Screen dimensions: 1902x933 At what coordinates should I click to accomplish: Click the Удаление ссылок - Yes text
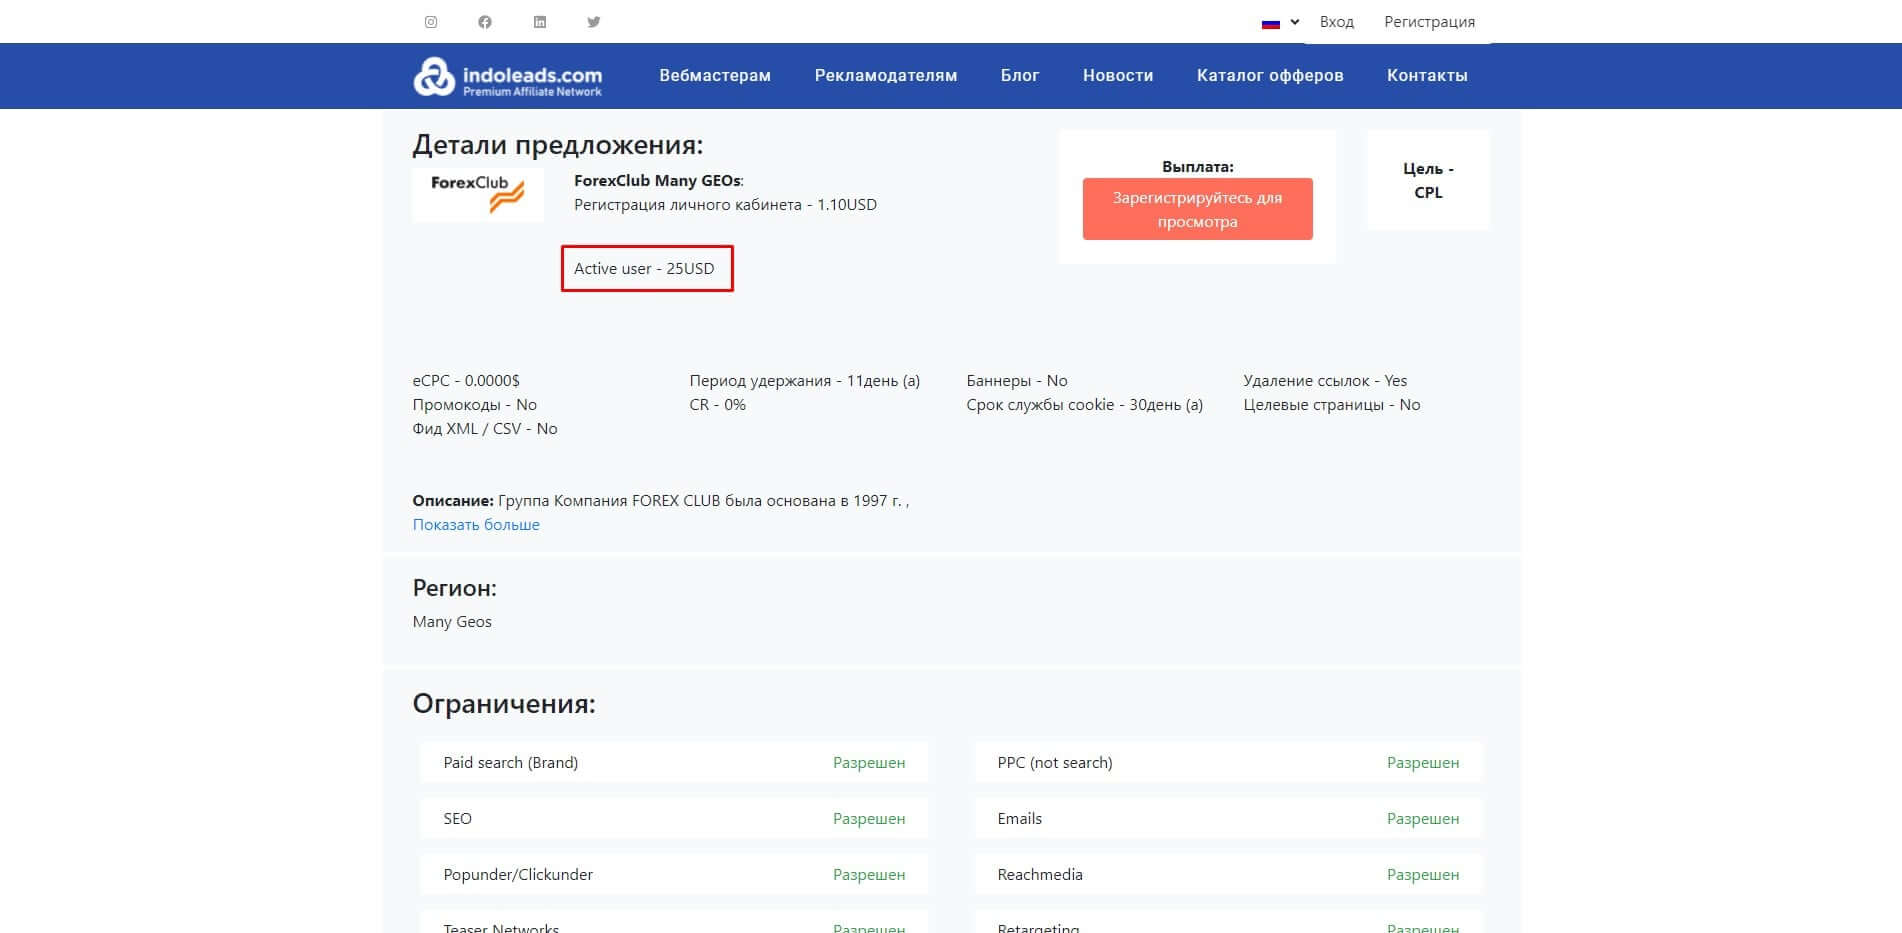tap(1325, 381)
